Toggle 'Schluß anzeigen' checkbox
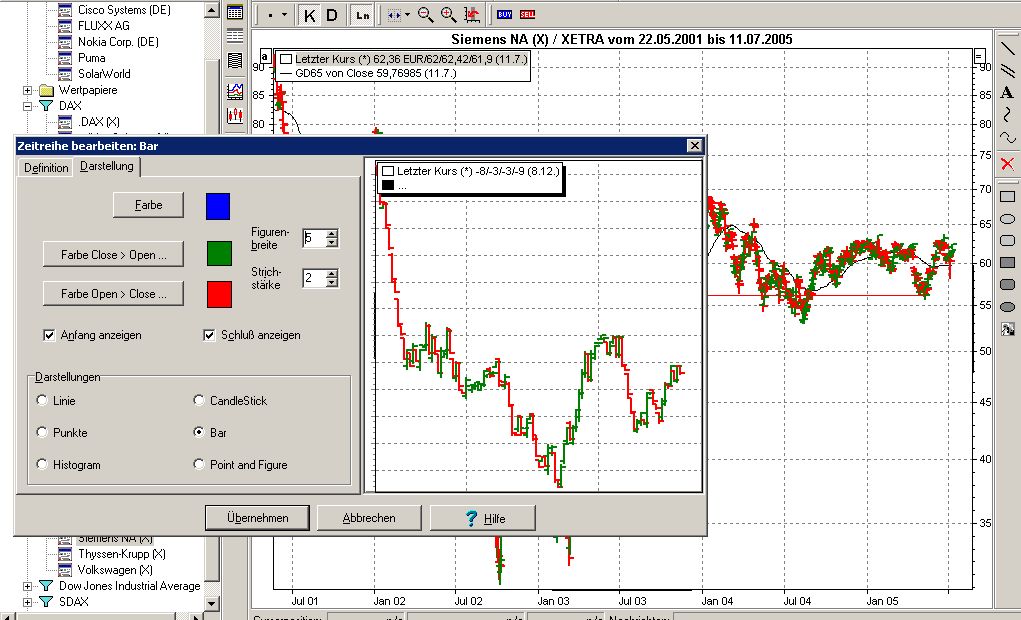The image size is (1021, 620). coord(209,335)
